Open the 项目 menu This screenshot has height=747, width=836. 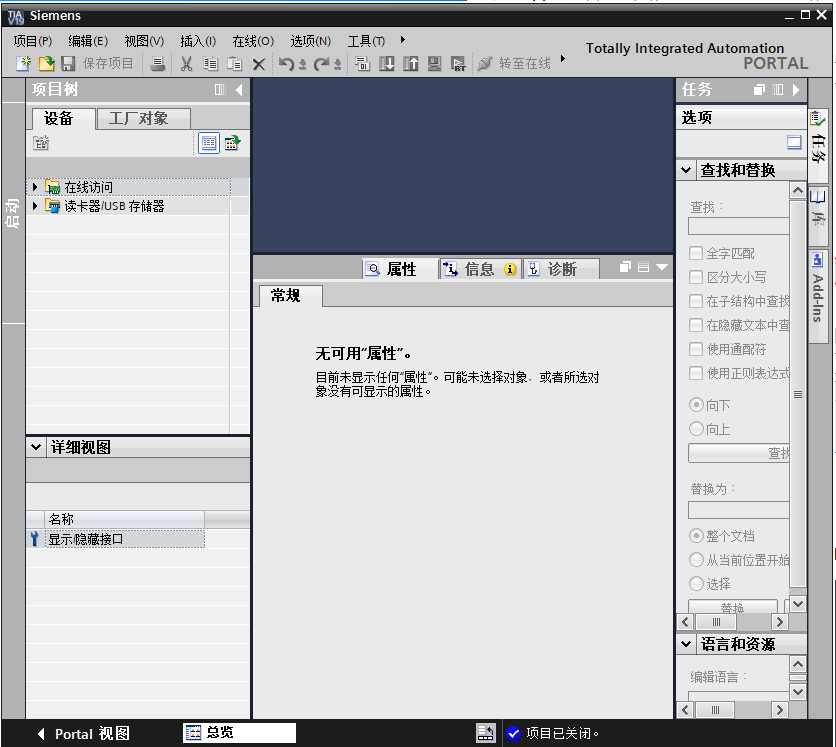pyautogui.click(x=32, y=42)
